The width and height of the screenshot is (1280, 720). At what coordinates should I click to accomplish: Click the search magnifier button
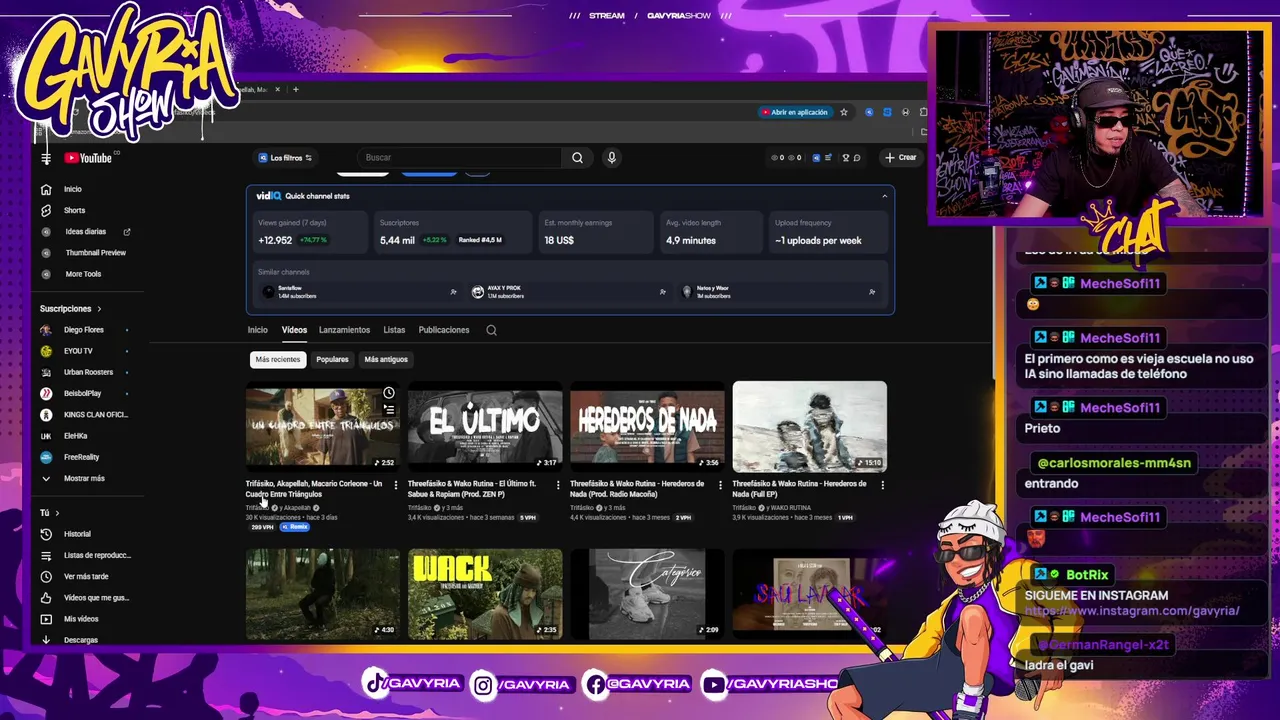click(x=577, y=157)
